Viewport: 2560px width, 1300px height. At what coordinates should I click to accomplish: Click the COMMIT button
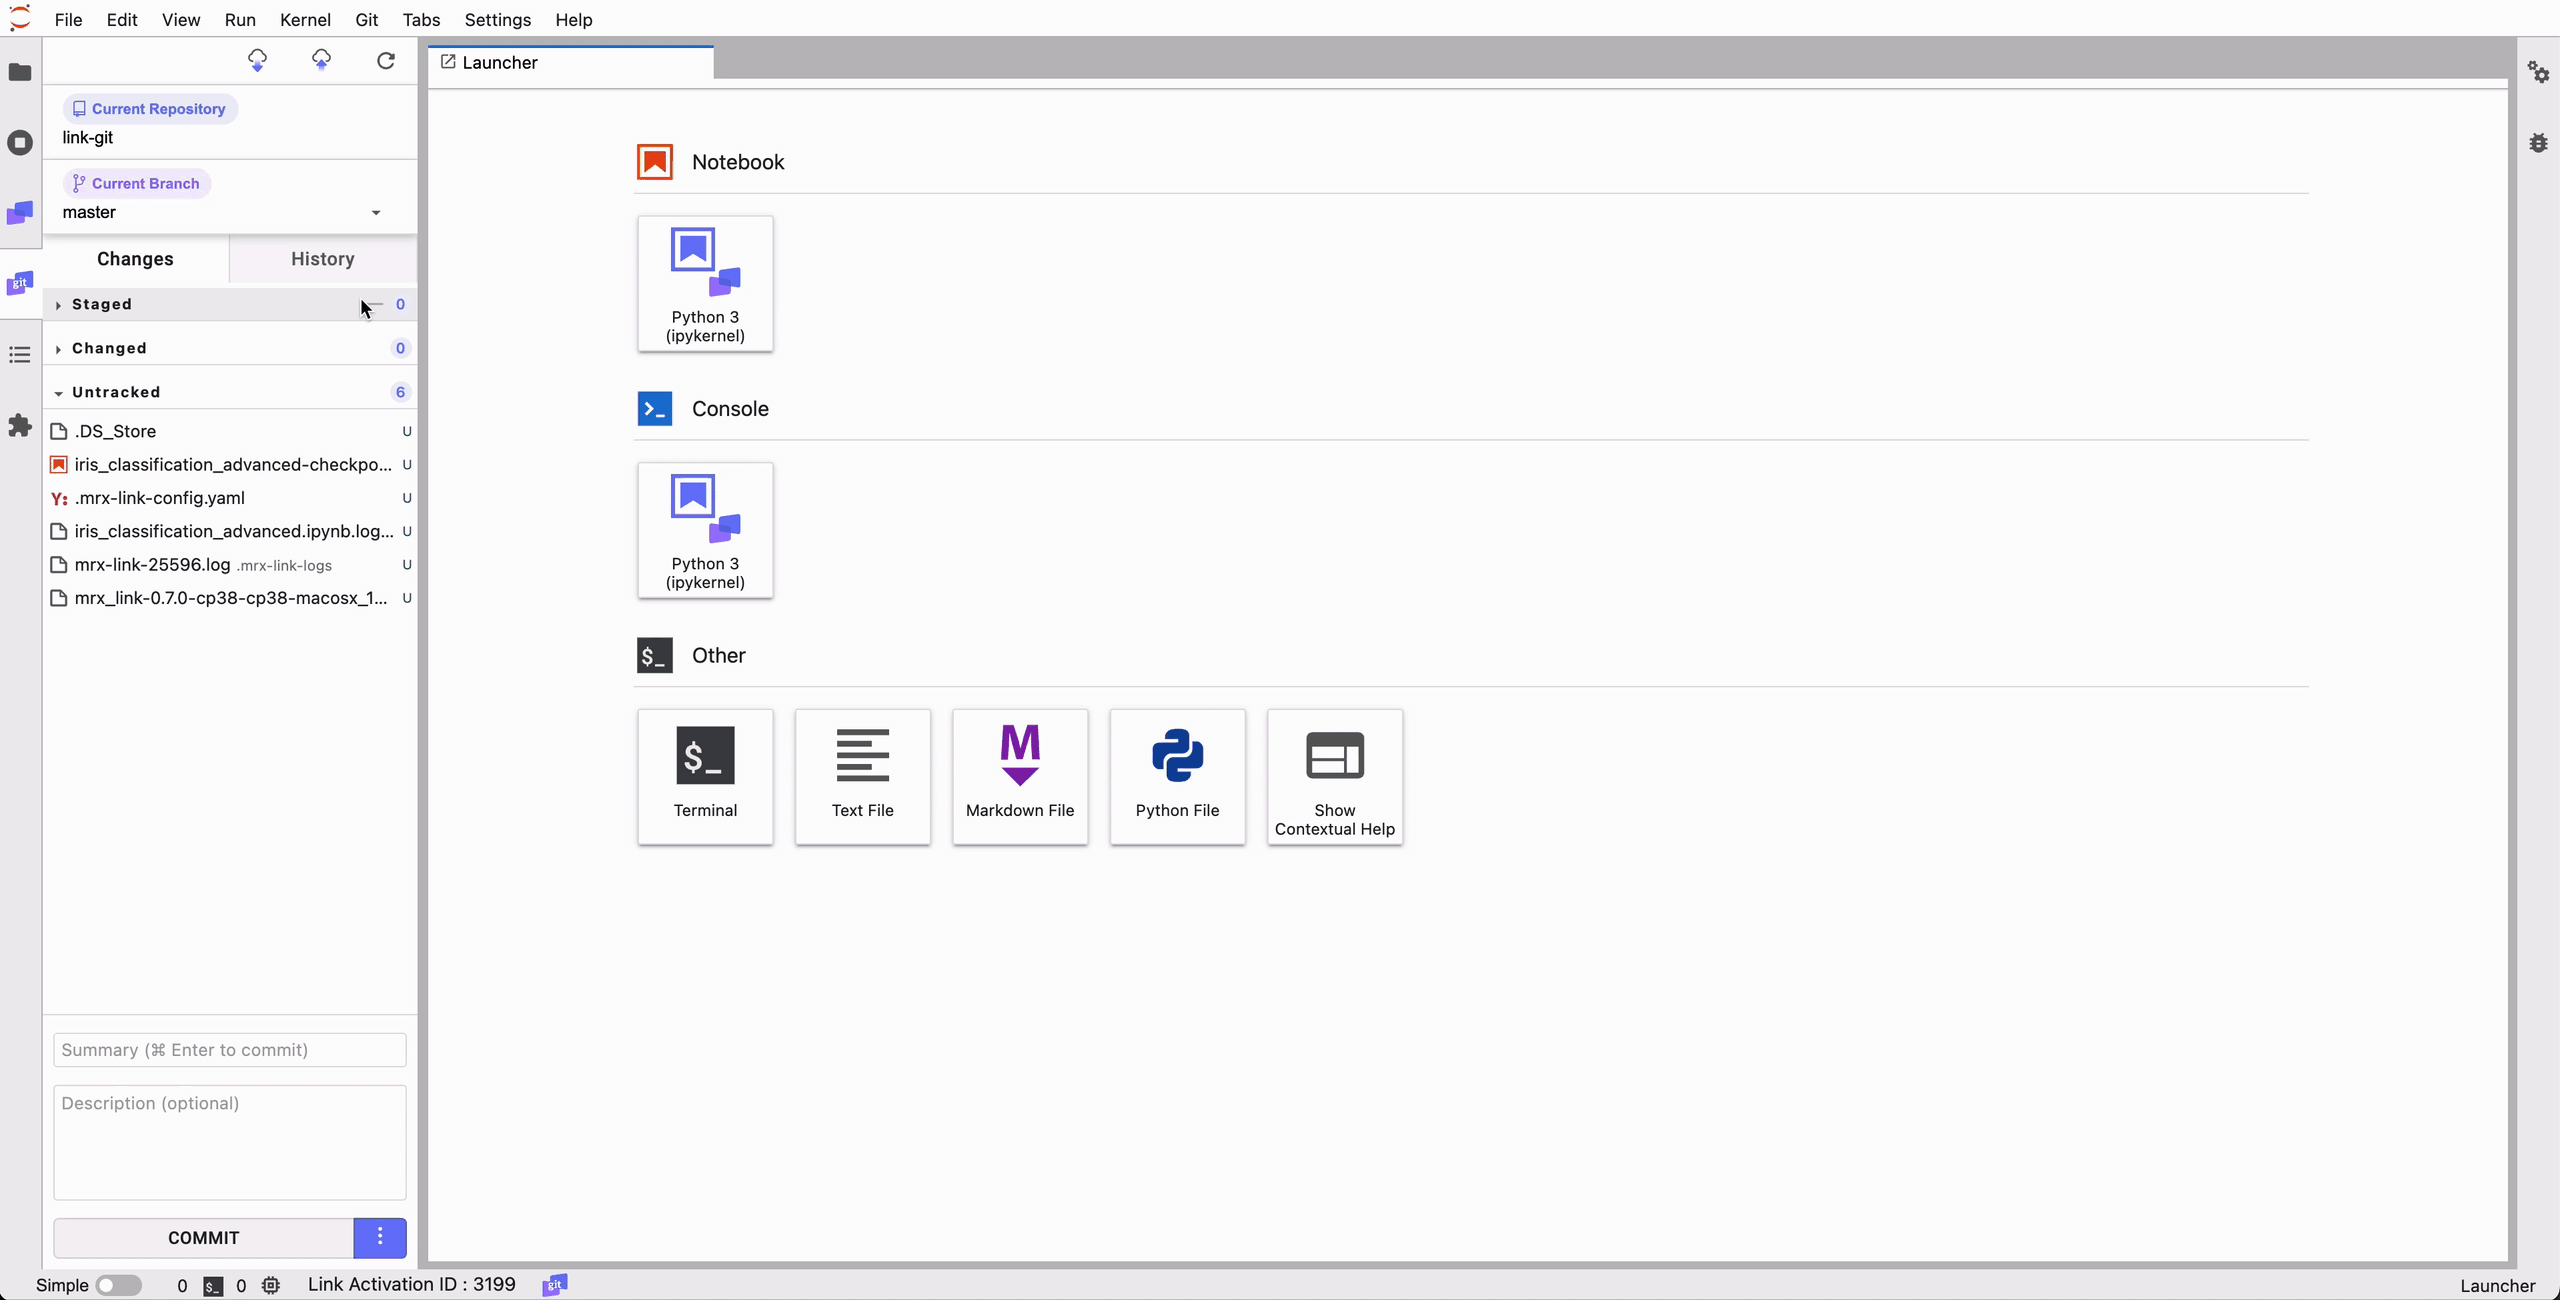click(x=203, y=1238)
